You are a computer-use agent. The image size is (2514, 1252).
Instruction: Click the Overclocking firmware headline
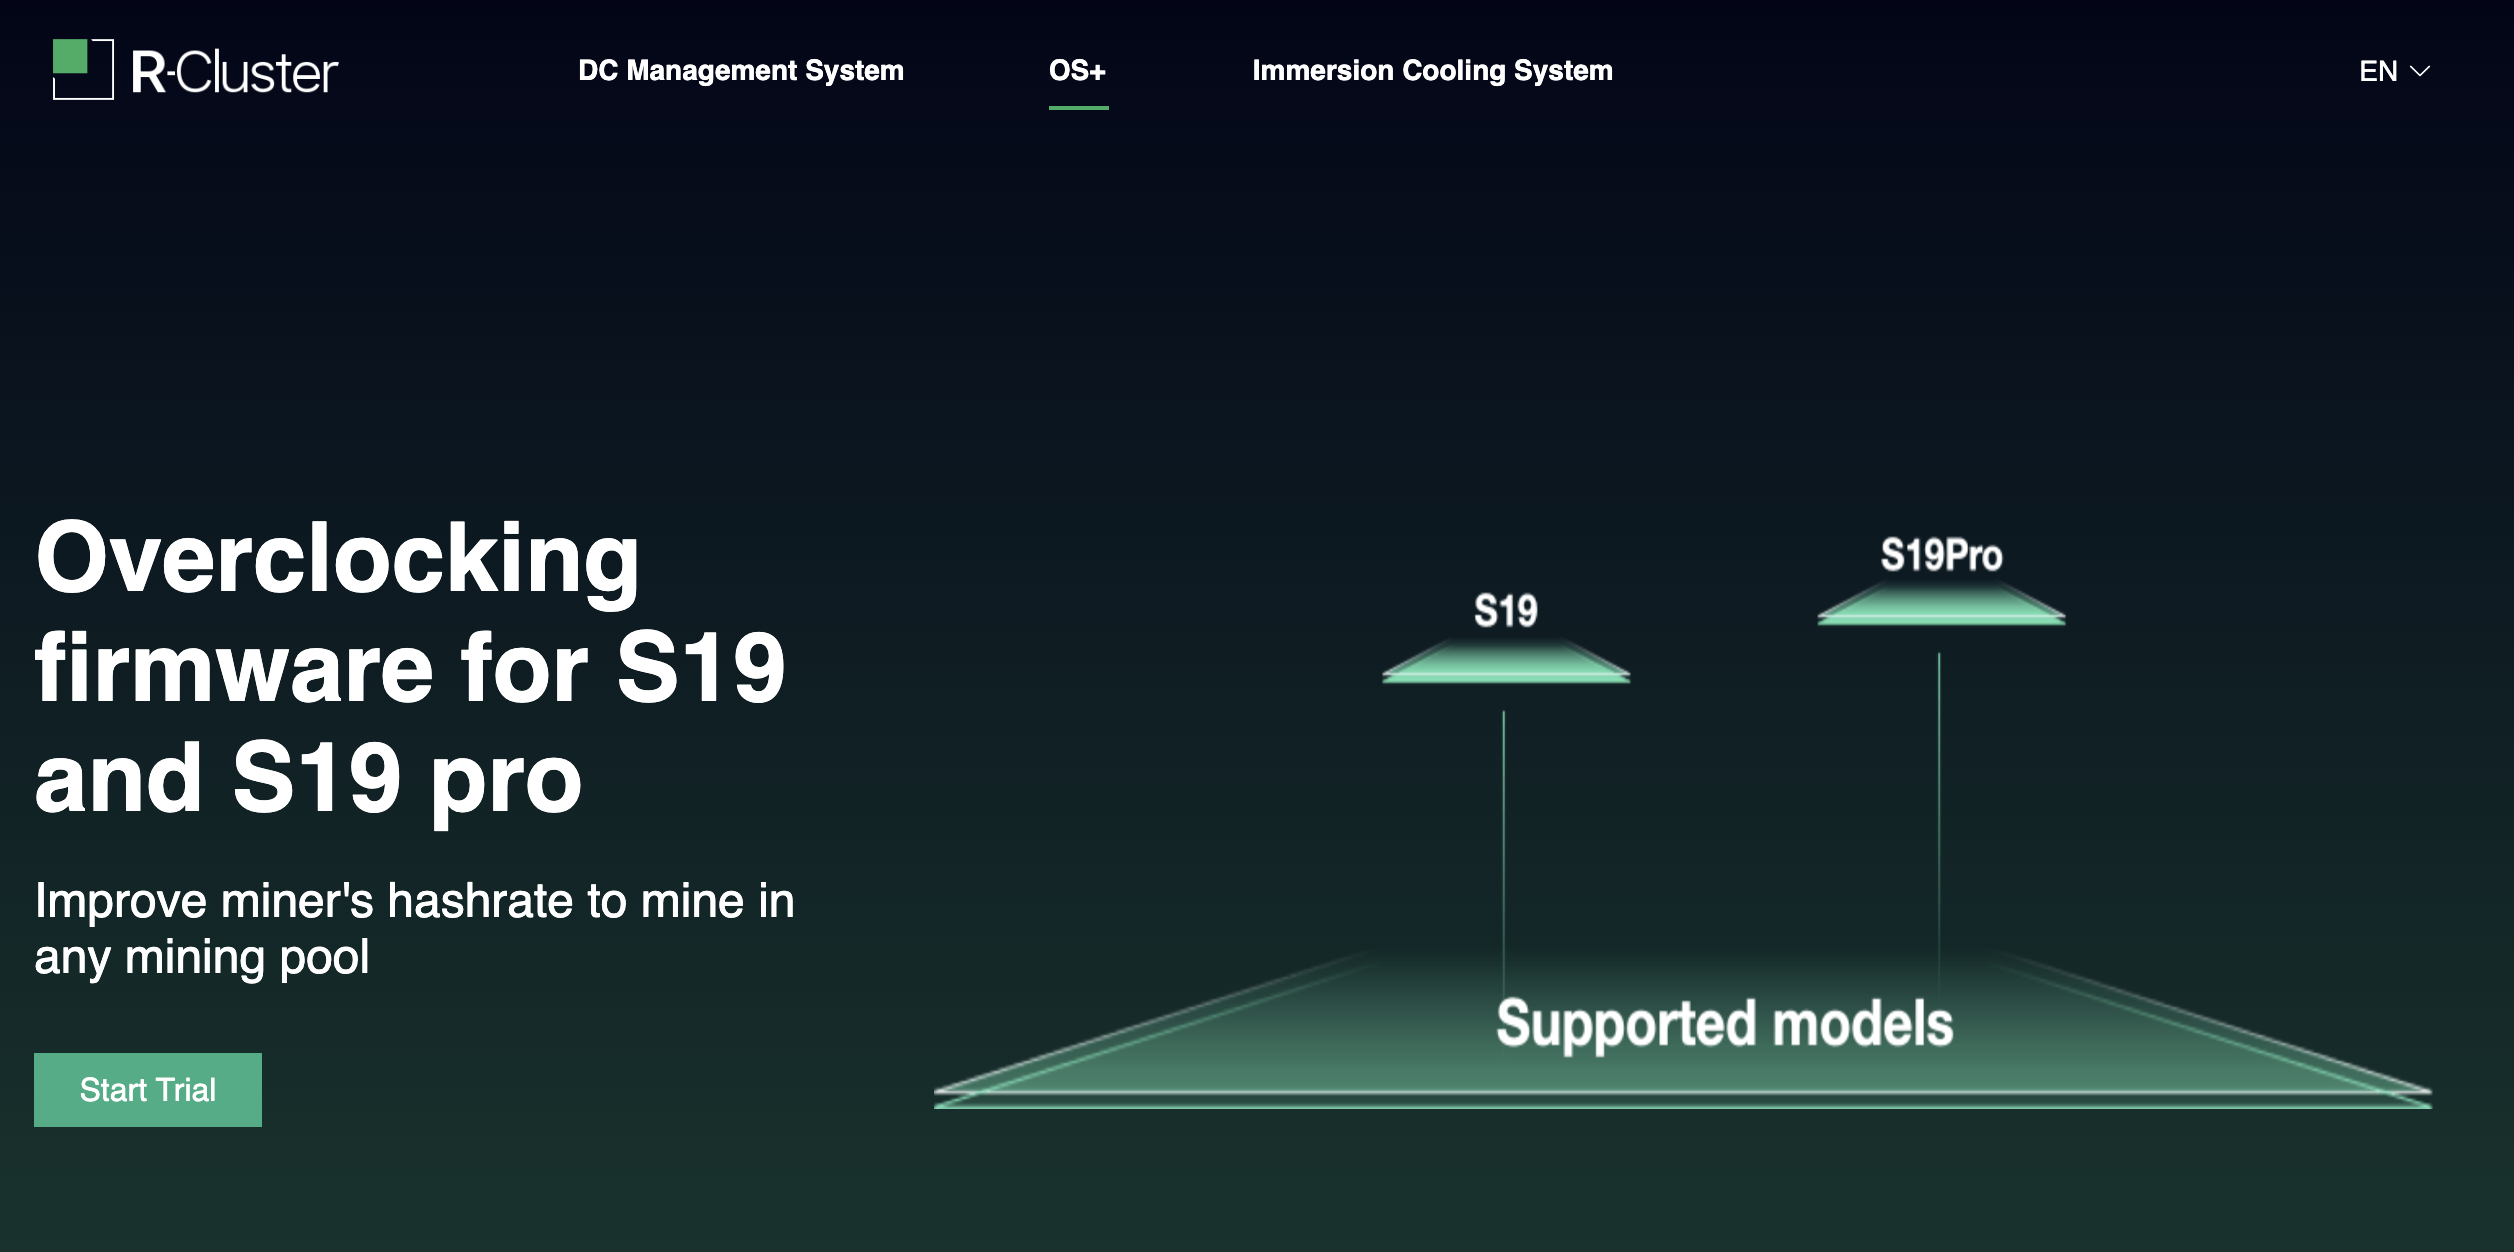[410, 667]
